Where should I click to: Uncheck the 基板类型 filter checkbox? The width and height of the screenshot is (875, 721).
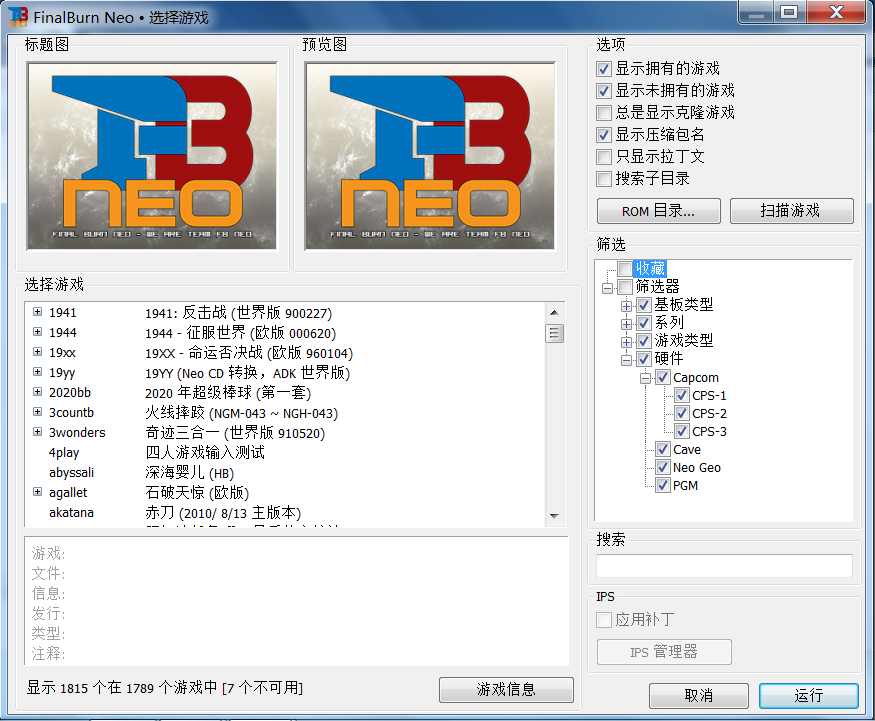[x=644, y=305]
